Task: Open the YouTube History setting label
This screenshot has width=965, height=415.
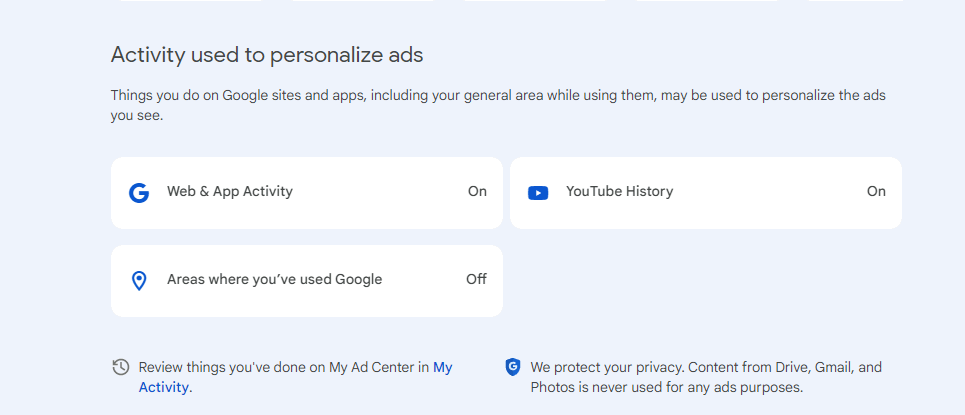Action: 619,191
